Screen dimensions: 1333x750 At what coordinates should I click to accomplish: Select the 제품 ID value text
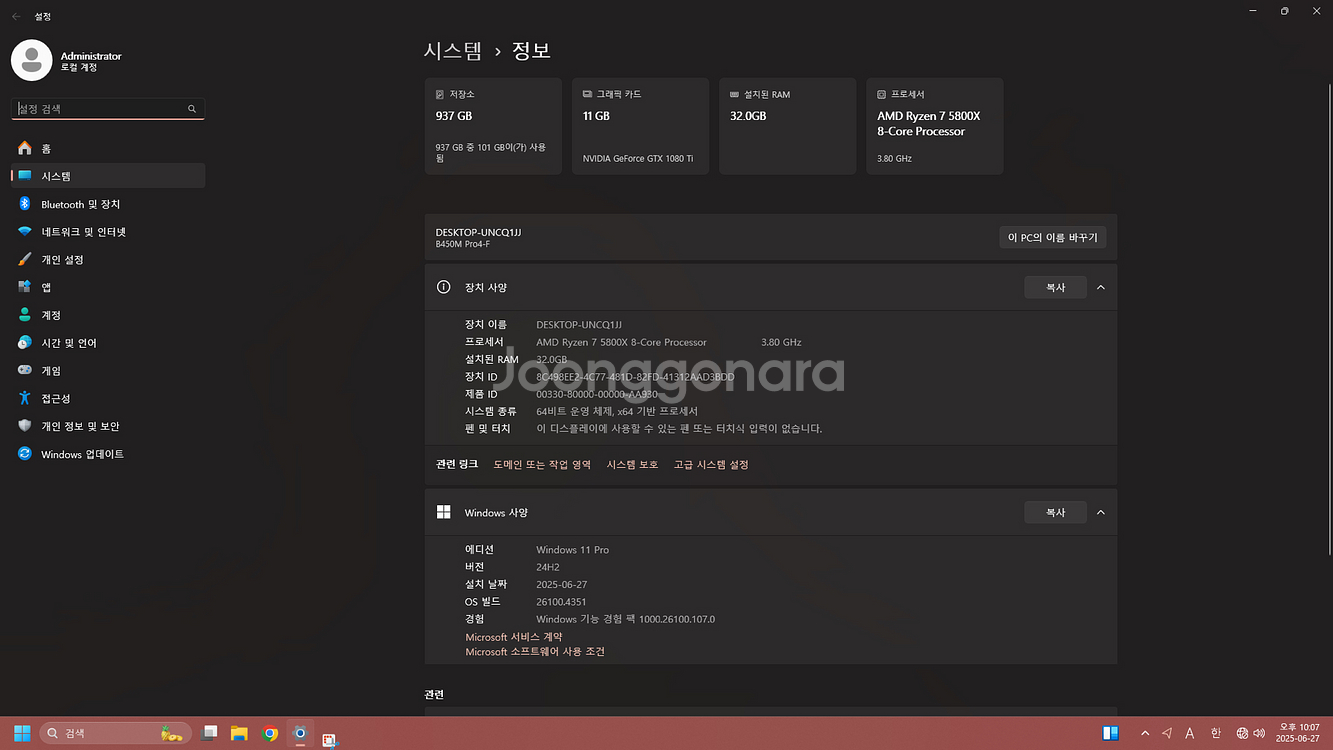[x=598, y=394]
